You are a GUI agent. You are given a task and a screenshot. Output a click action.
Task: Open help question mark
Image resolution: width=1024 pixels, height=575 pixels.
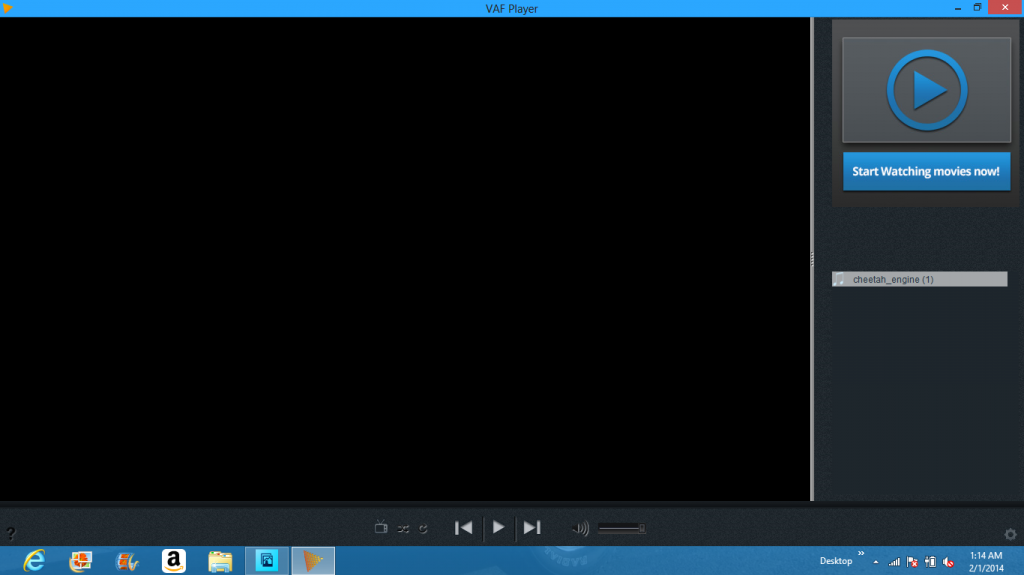(x=10, y=533)
